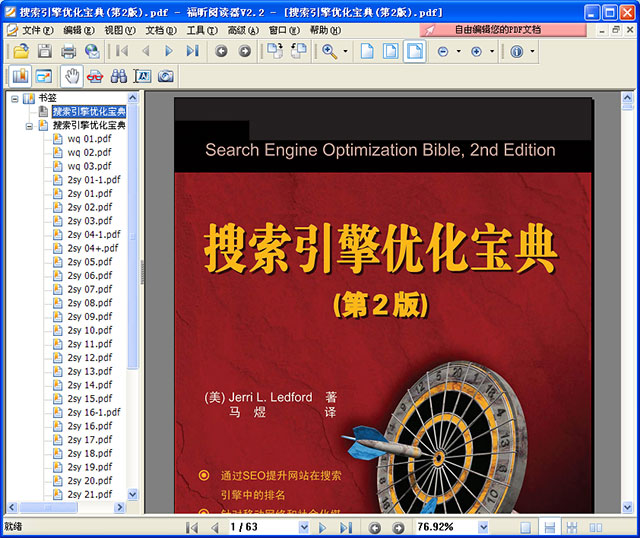Screen dimensions: 640x538
Task: Open Find with the binoculars icon
Action: [119, 76]
